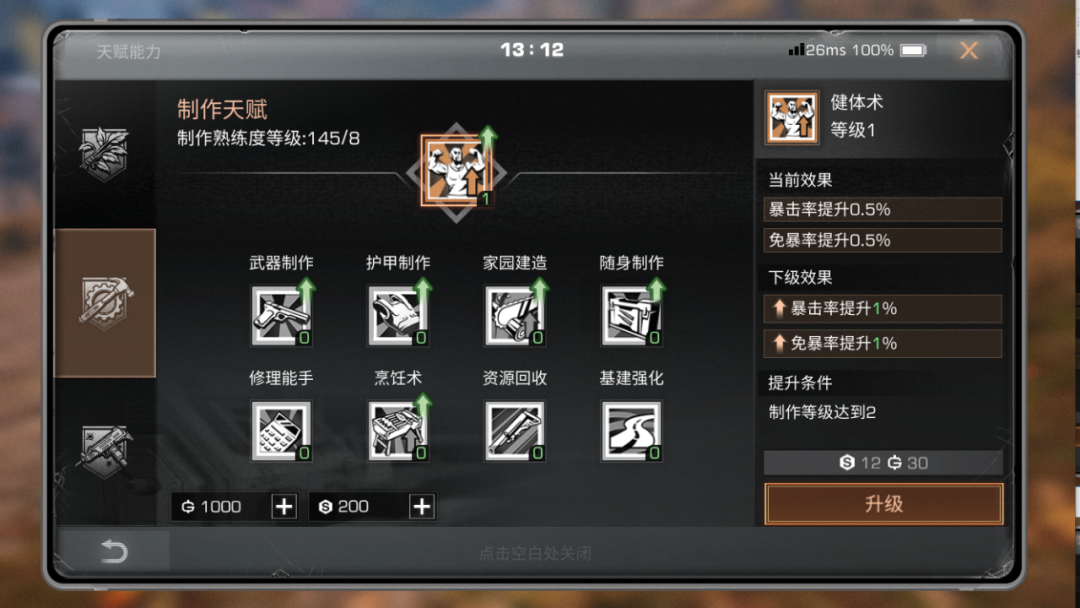The image size is (1080, 608).
Task: Switch to the leaf gathering talent tab
Action: click(x=104, y=153)
